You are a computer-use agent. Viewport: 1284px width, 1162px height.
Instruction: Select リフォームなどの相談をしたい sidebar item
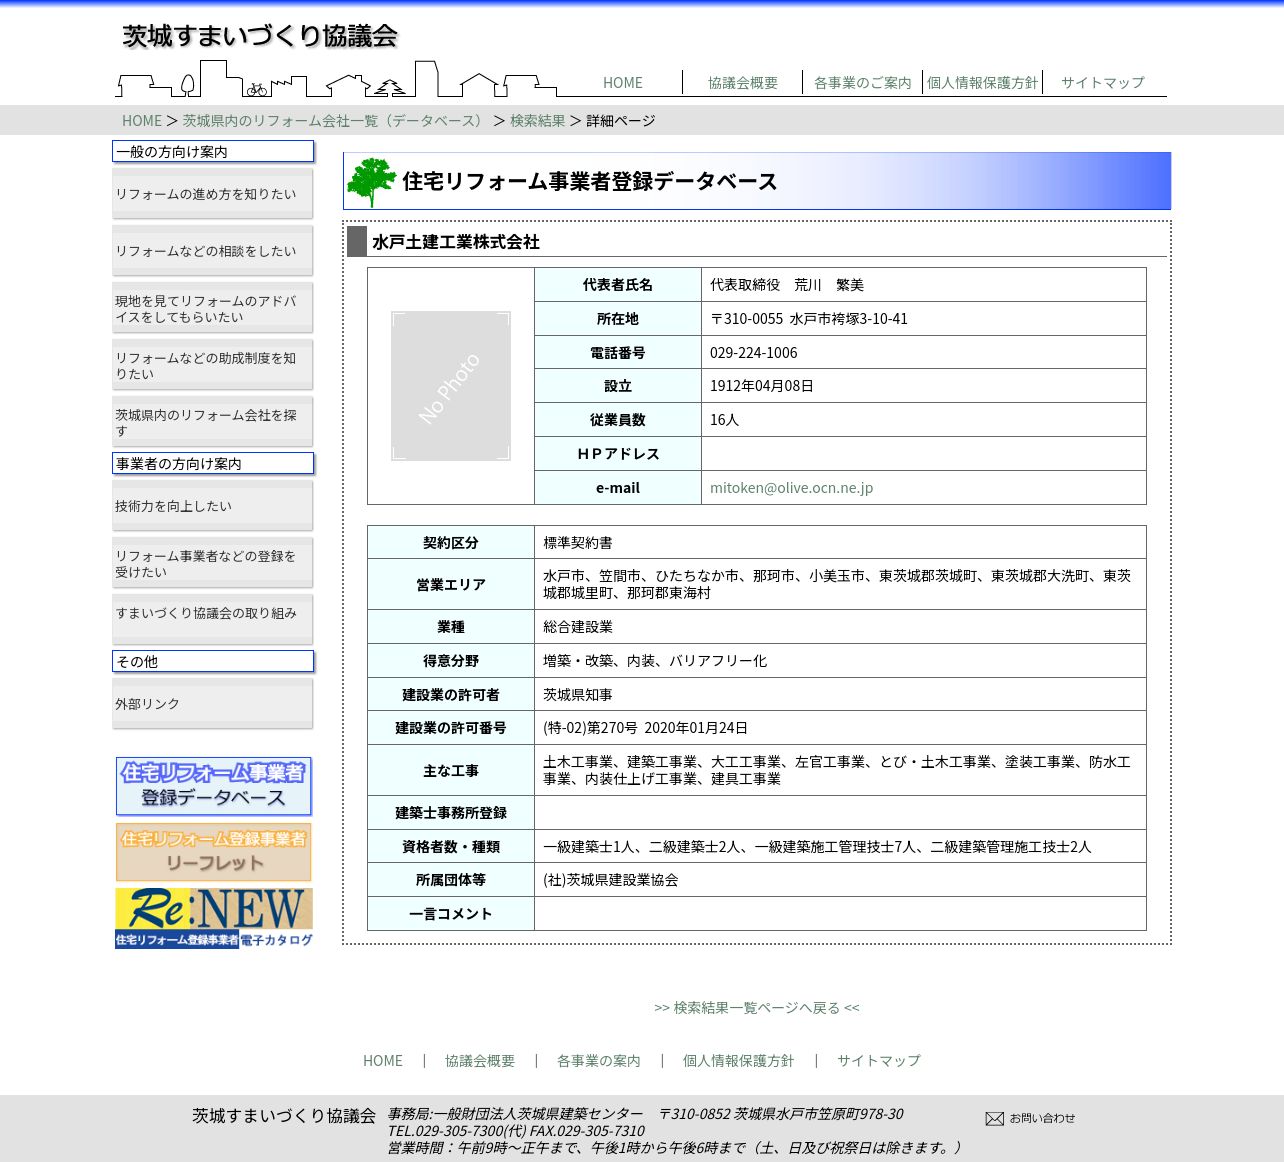212,251
